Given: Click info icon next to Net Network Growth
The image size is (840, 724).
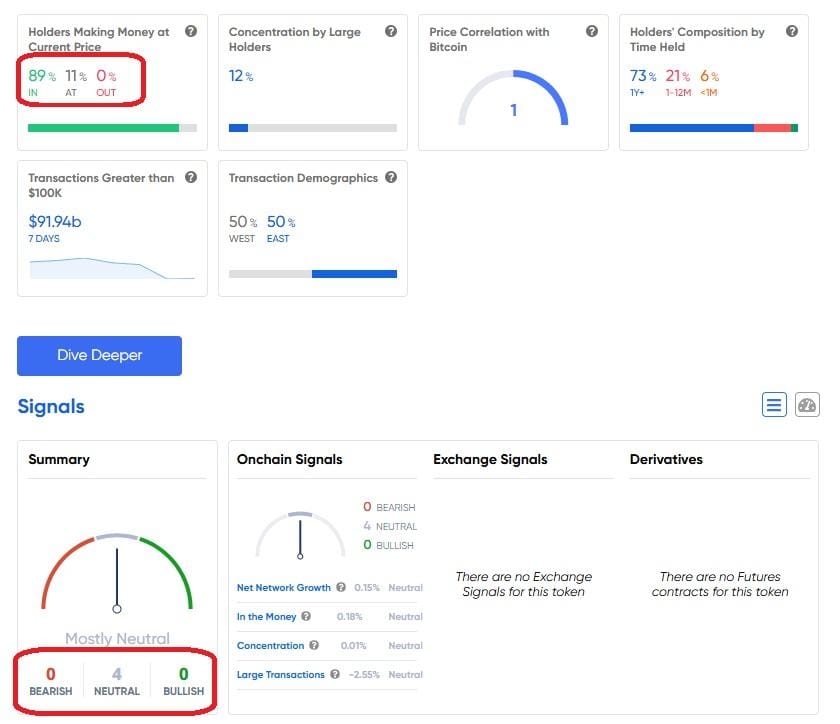Looking at the screenshot, I should (x=341, y=588).
